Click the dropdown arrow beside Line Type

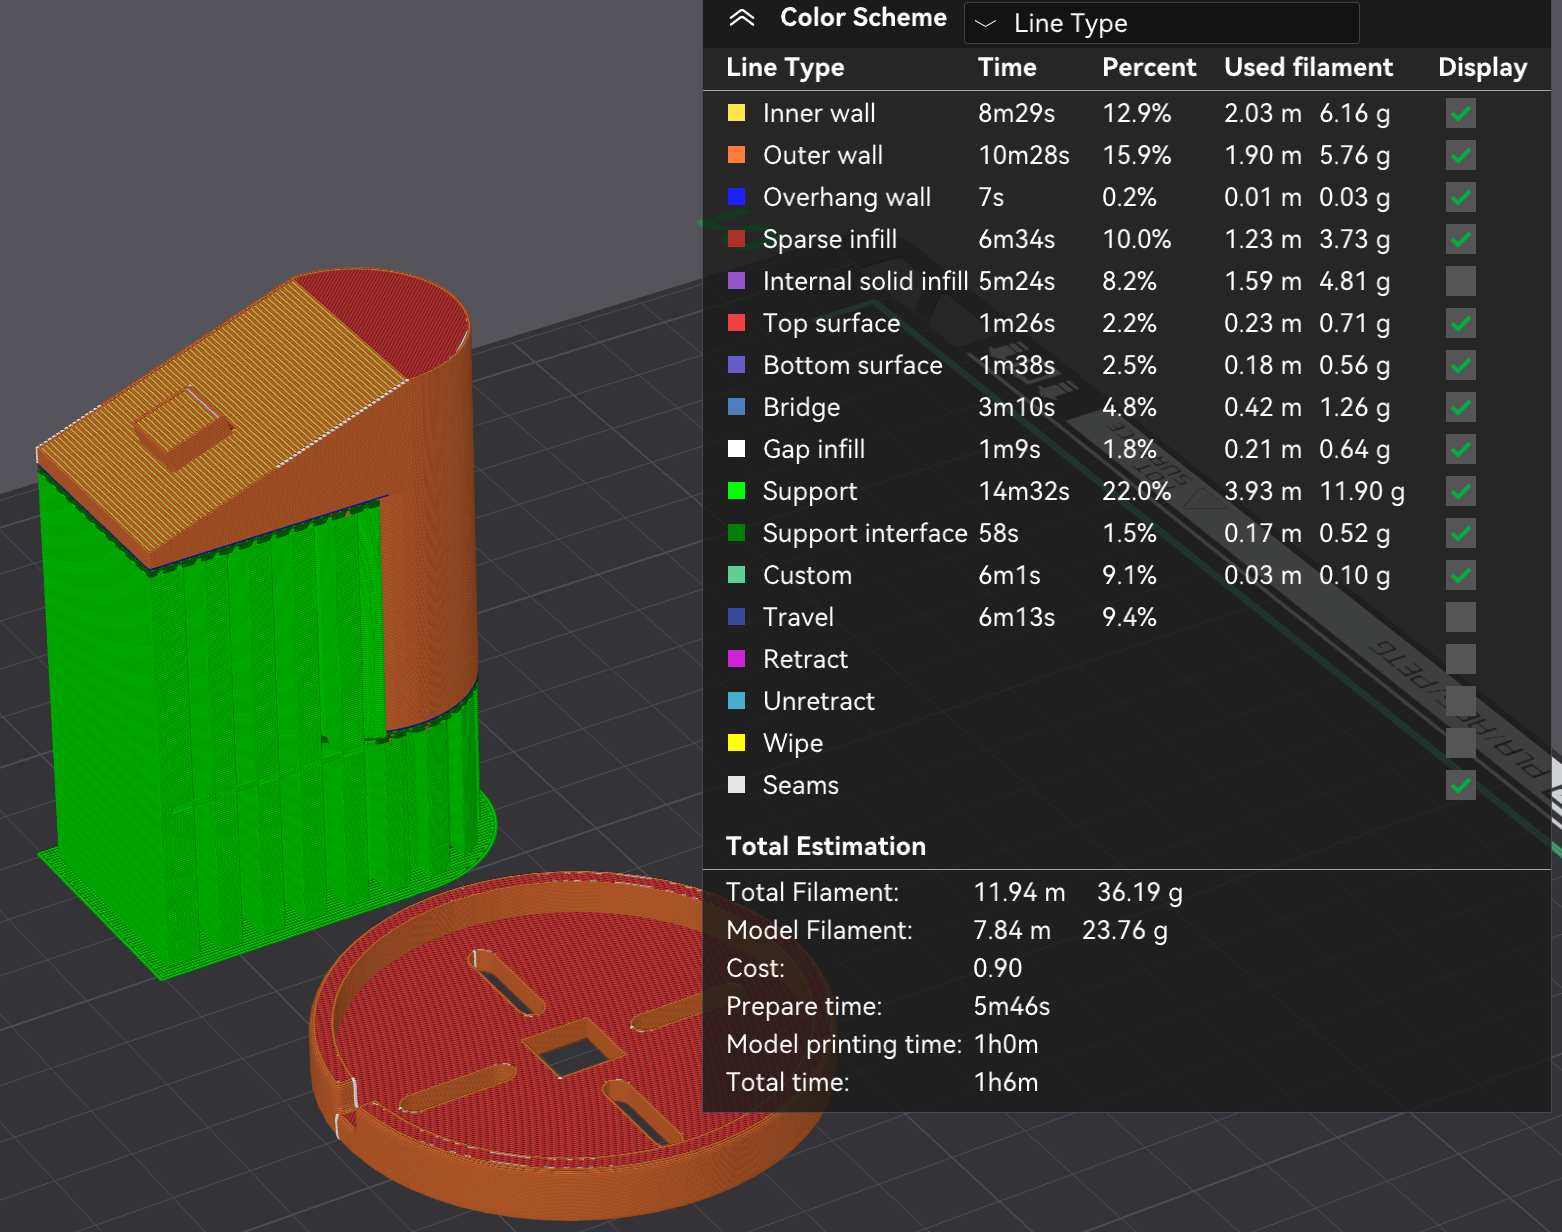click(x=985, y=23)
